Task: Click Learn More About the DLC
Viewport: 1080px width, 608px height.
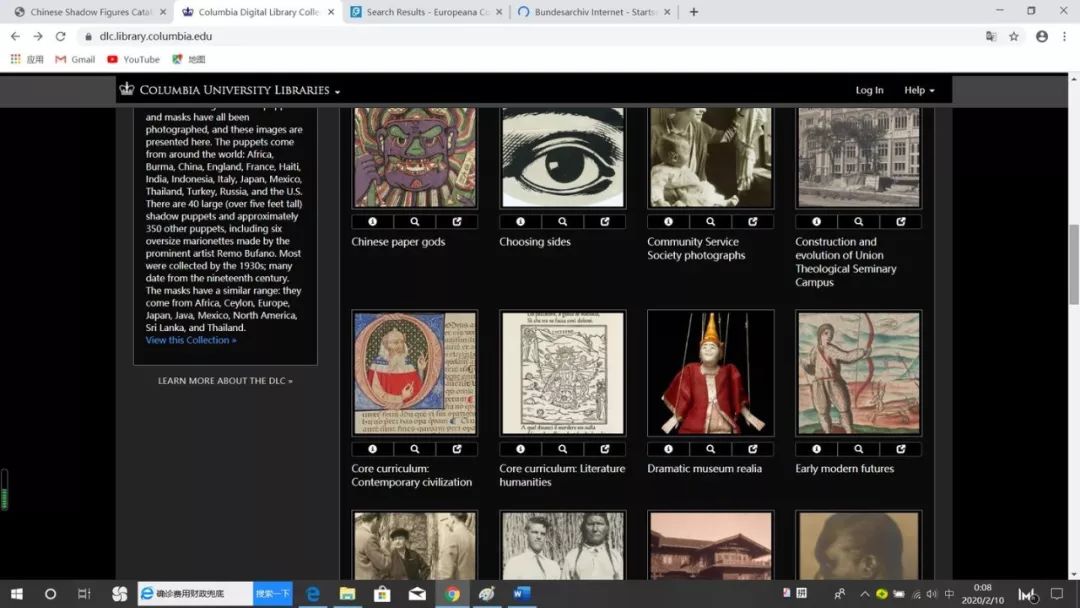Action: coord(225,381)
